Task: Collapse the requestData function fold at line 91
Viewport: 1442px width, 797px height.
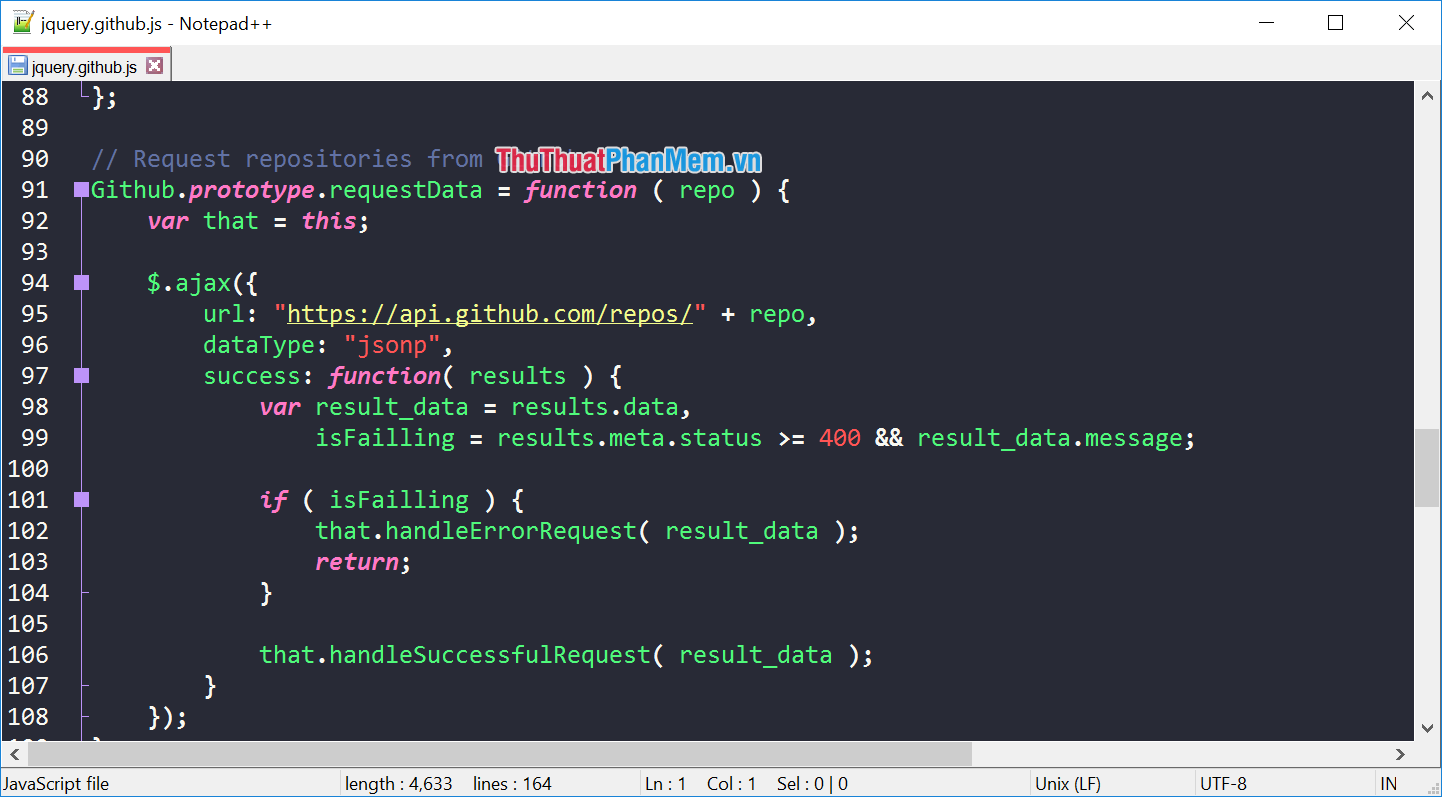Action: pyautogui.click(x=82, y=190)
